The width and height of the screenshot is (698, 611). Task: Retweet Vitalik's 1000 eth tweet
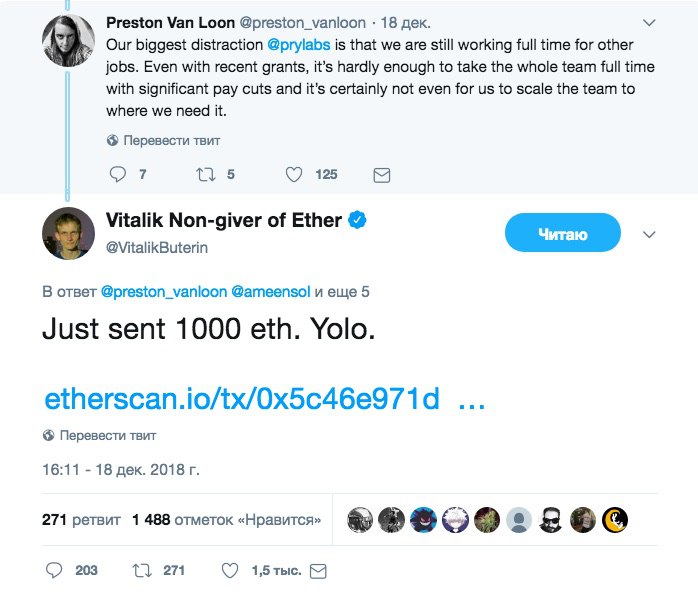click(x=142, y=570)
